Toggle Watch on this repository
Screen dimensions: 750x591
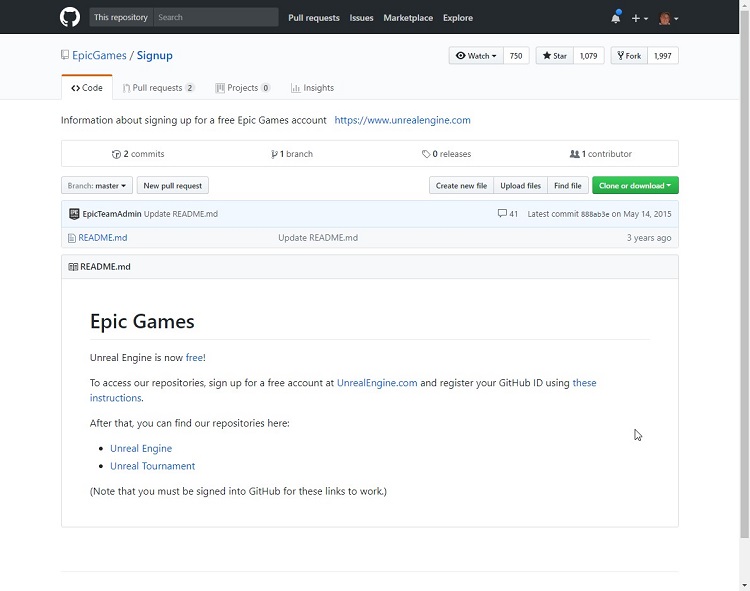click(476, 56)
